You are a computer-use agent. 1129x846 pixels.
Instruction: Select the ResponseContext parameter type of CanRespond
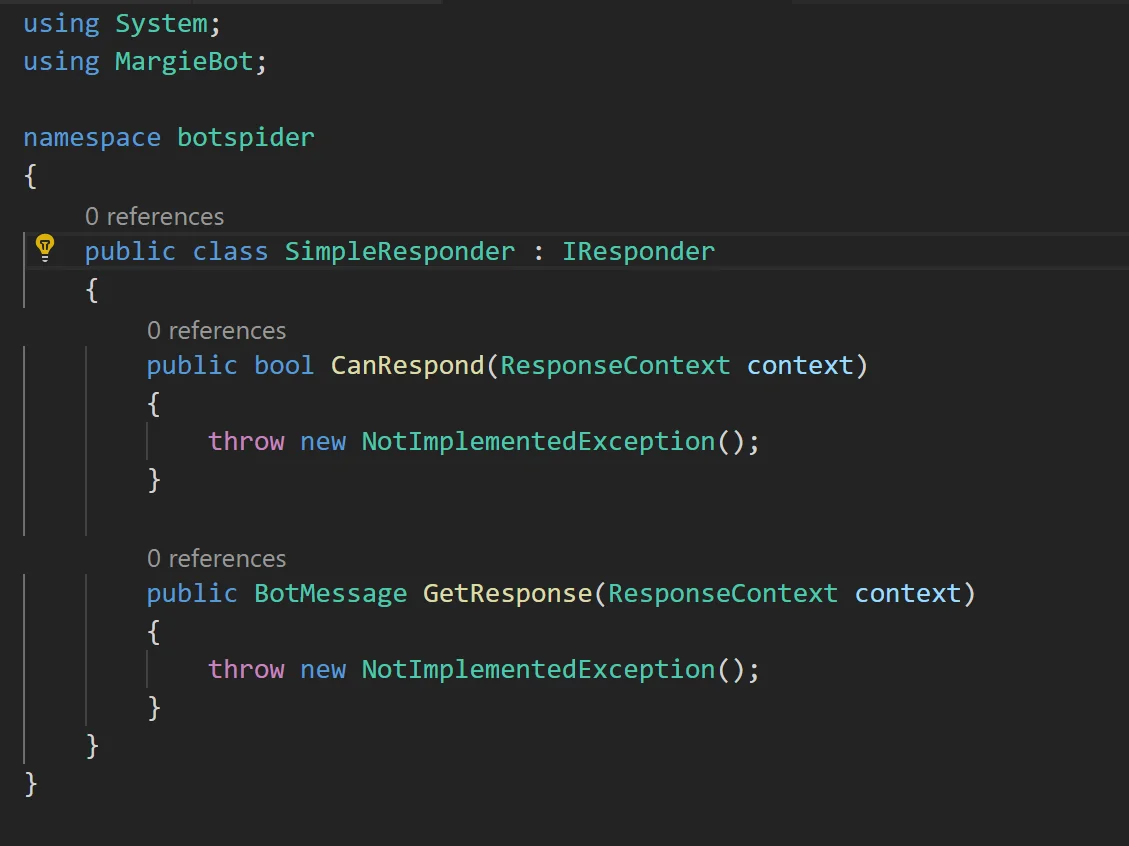[615, 366]
